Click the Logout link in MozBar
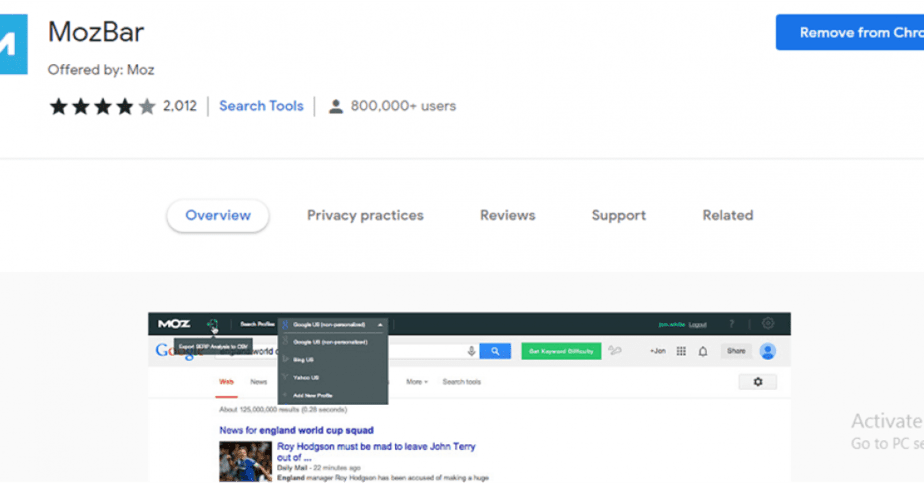924x484 pixels. [x=698, y=325]
